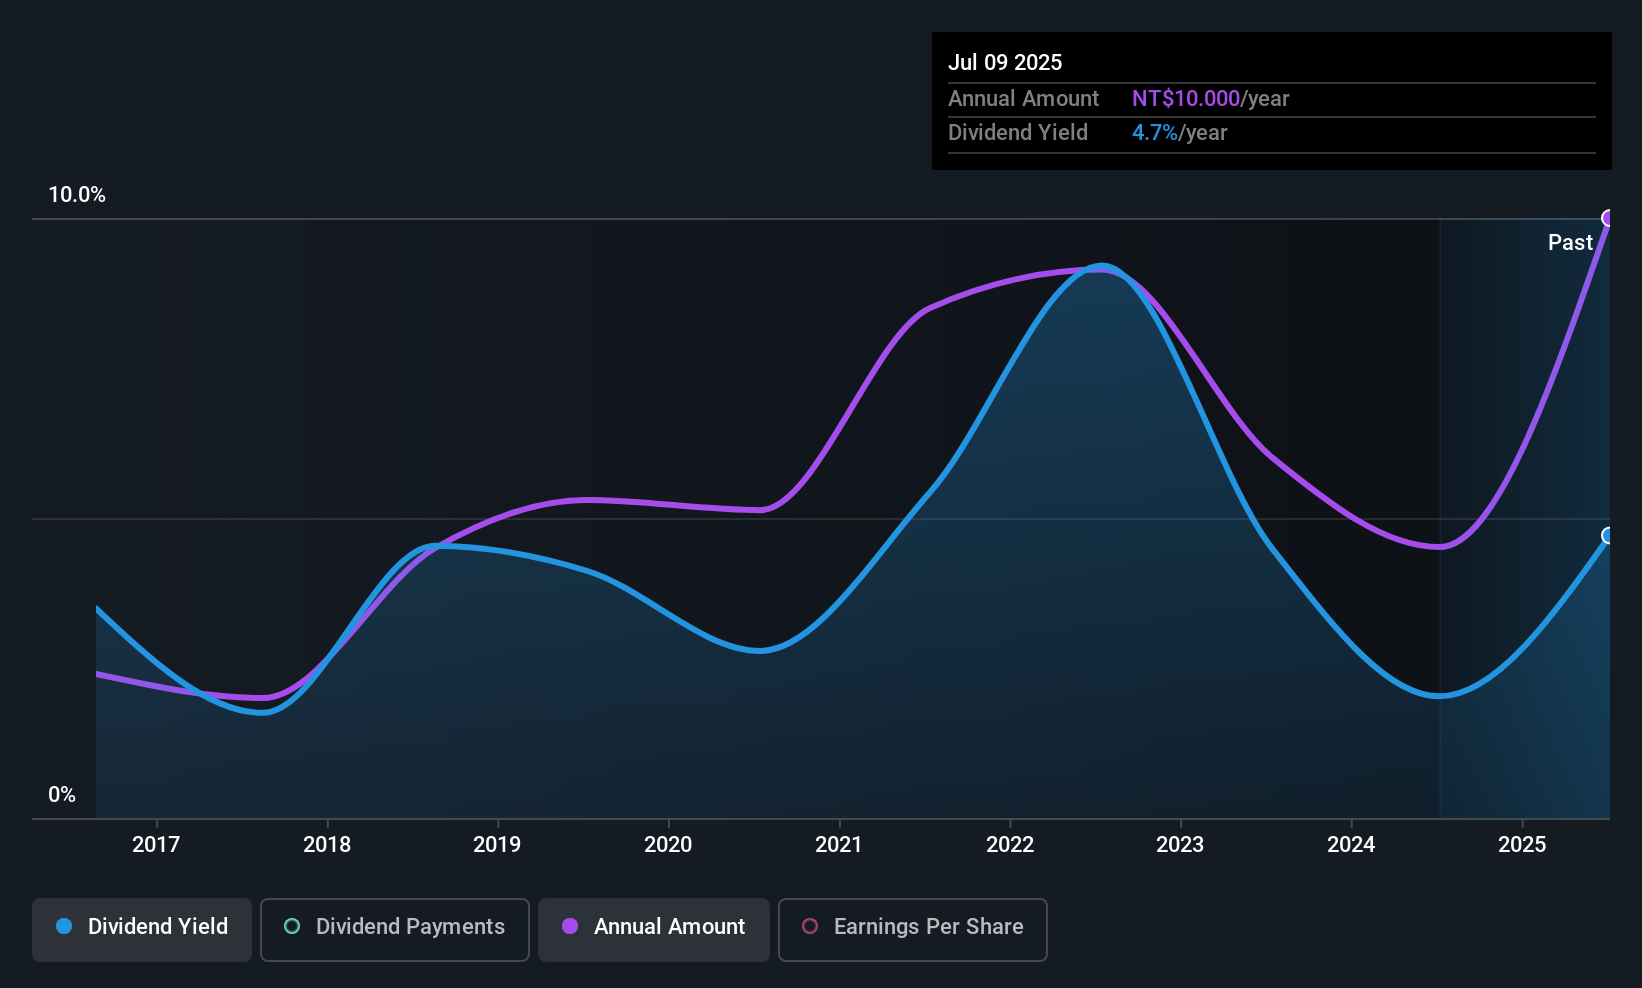Click the 2023 x-axis label
1642x988 pixels.
pyautogui.click(x=1180, y=845)
